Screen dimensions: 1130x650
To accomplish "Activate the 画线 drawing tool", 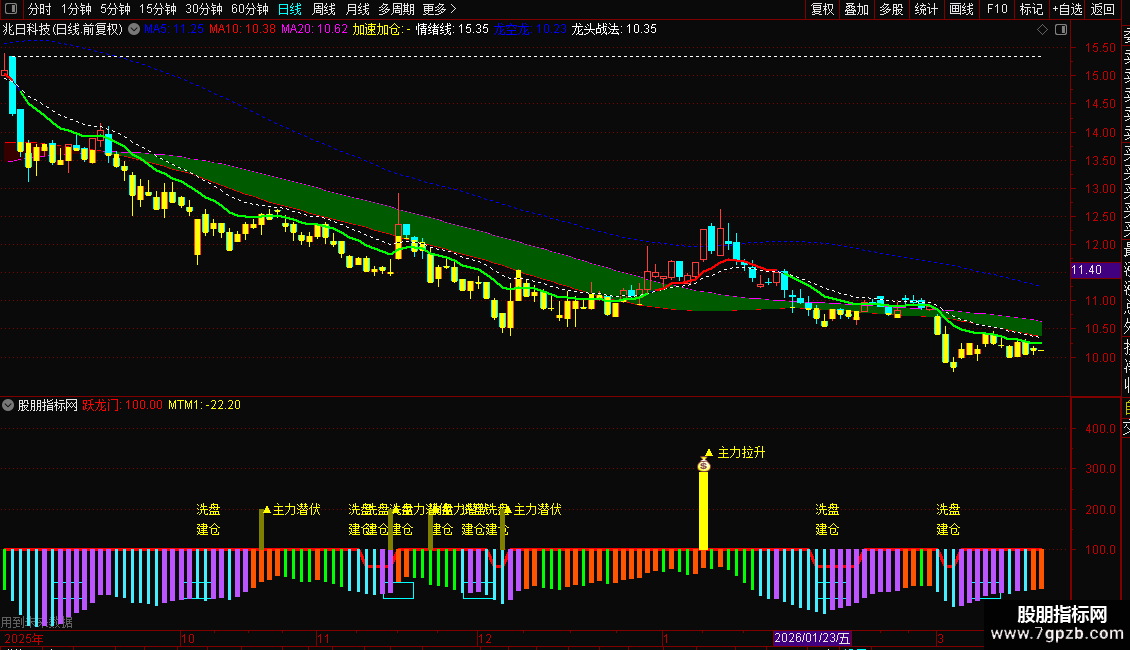I will click(961, 9).
